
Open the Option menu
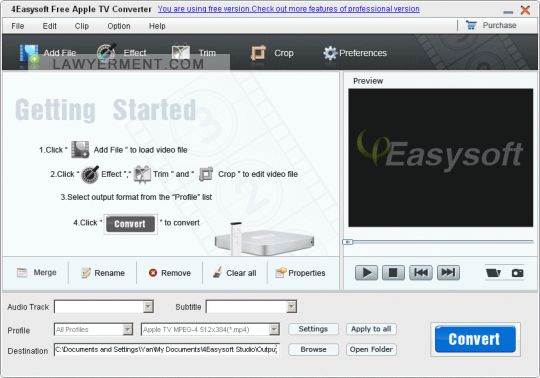119,26
